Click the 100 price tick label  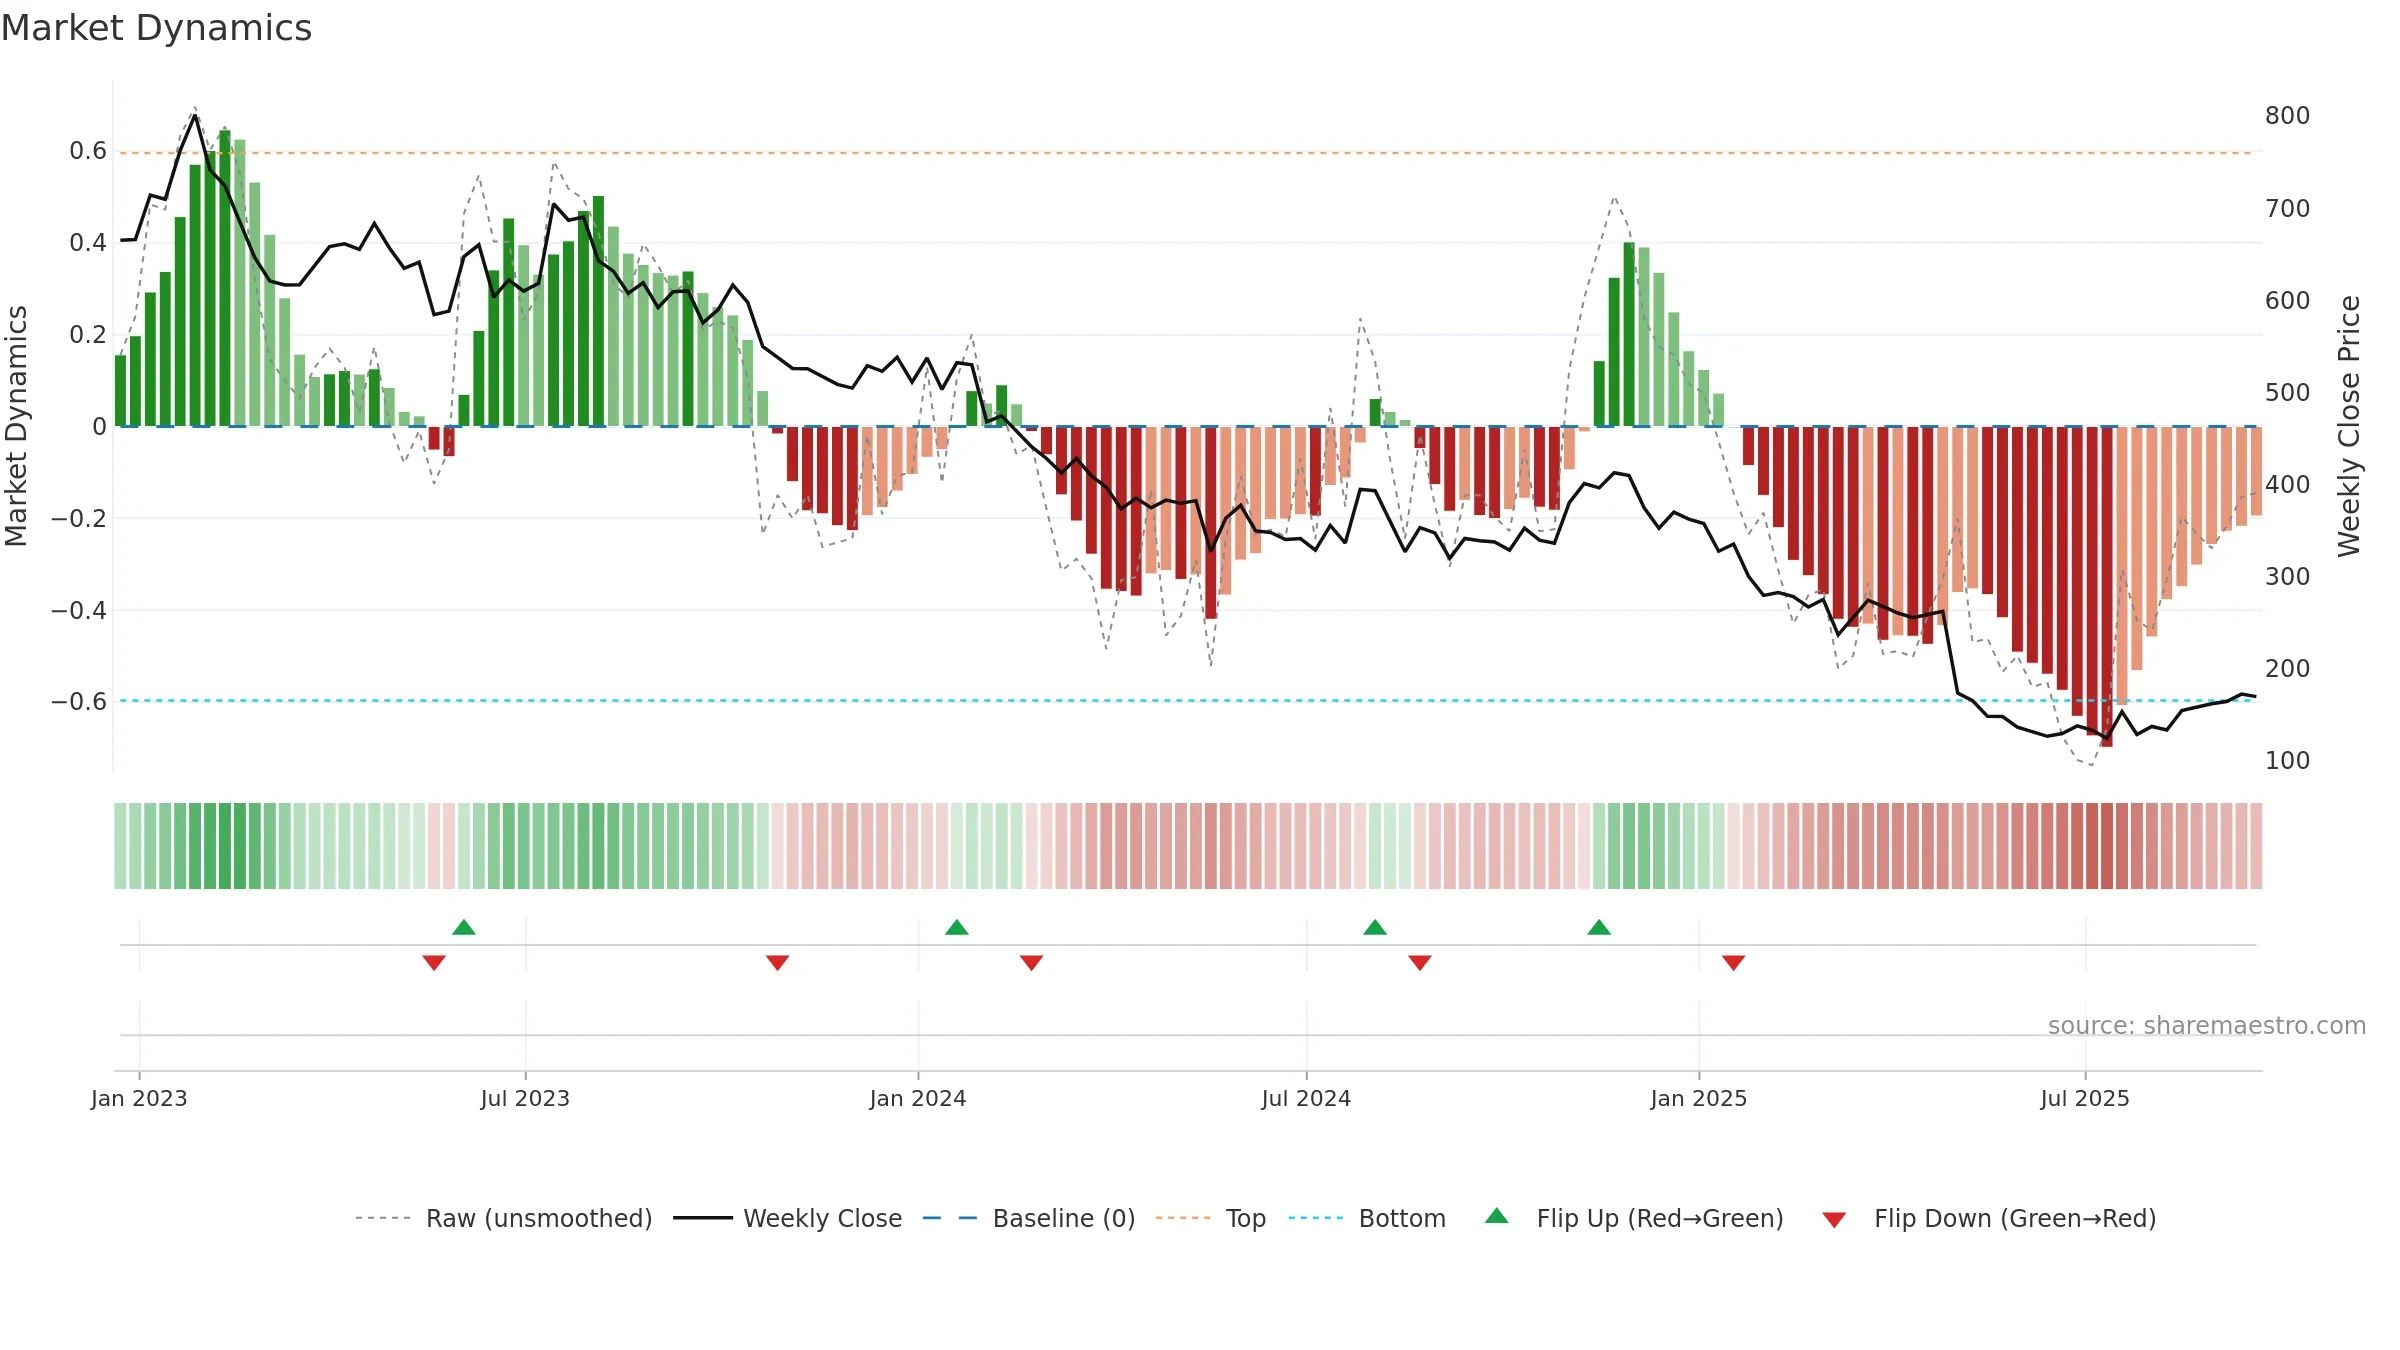coord(2287,761)
